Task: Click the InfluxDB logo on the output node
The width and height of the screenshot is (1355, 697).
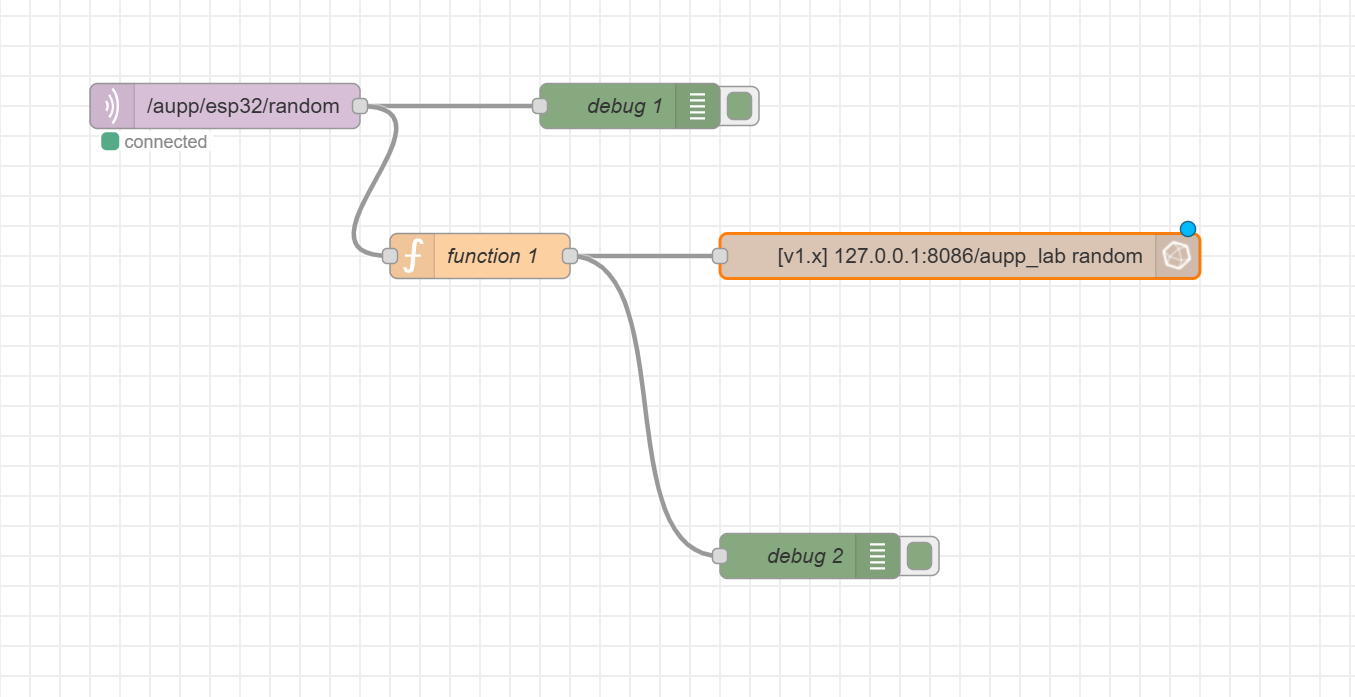Action: coord(1177,255)
